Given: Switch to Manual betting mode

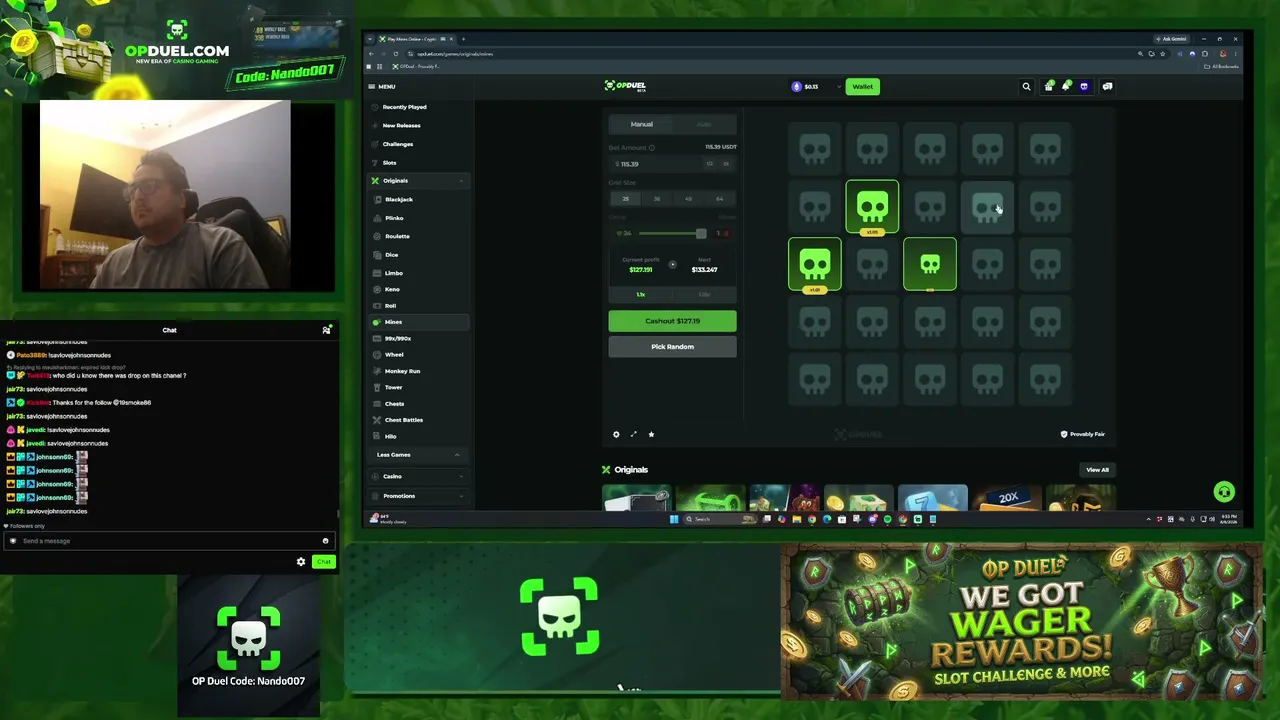Looking at the screenshot, I should pos(642,124).
